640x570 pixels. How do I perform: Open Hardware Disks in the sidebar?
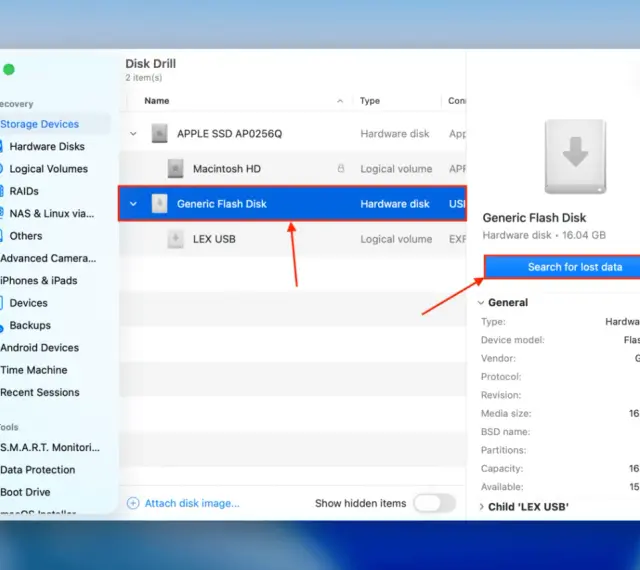point(47,147)
